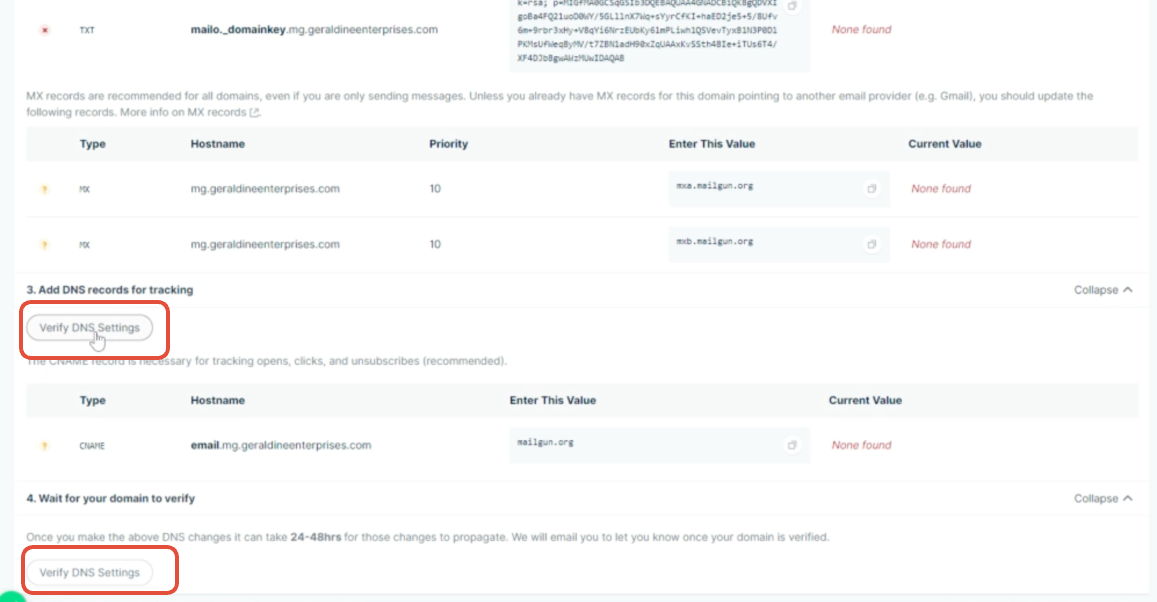Click the mxb.mailgun.org value field
This screenshot has width=1157, height=602.
click(760, 243)
